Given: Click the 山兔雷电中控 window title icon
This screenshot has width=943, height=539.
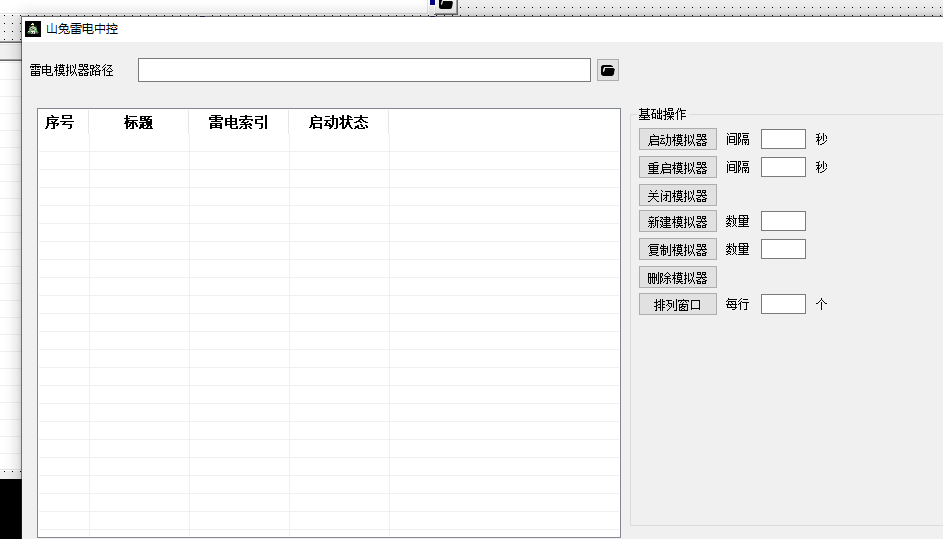Looking at the screenshot, I should 33,29.
